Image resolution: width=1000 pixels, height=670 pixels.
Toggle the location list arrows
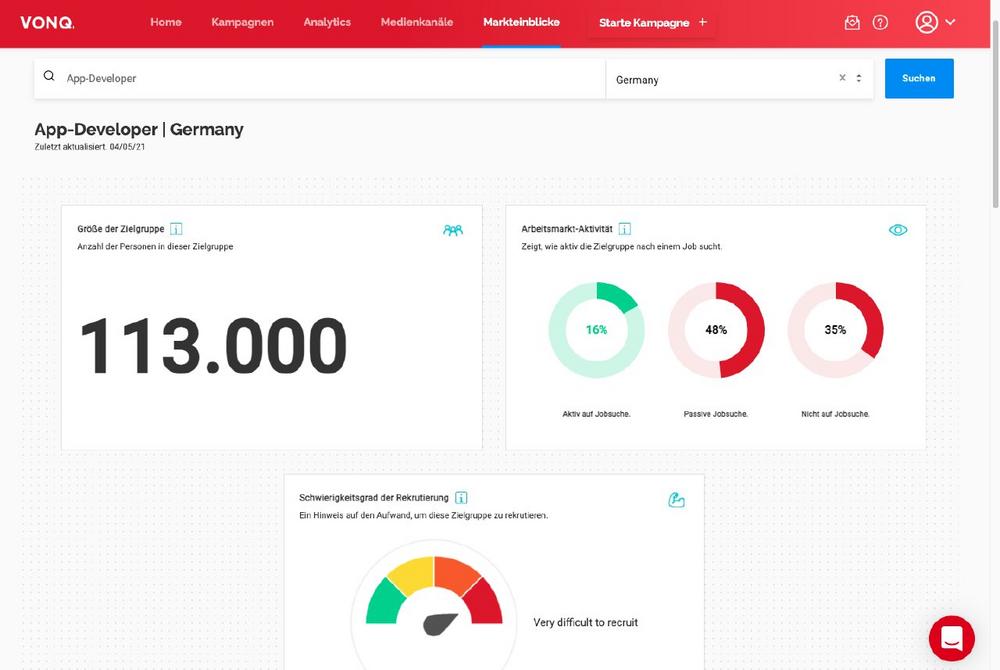tap(859, 78)
